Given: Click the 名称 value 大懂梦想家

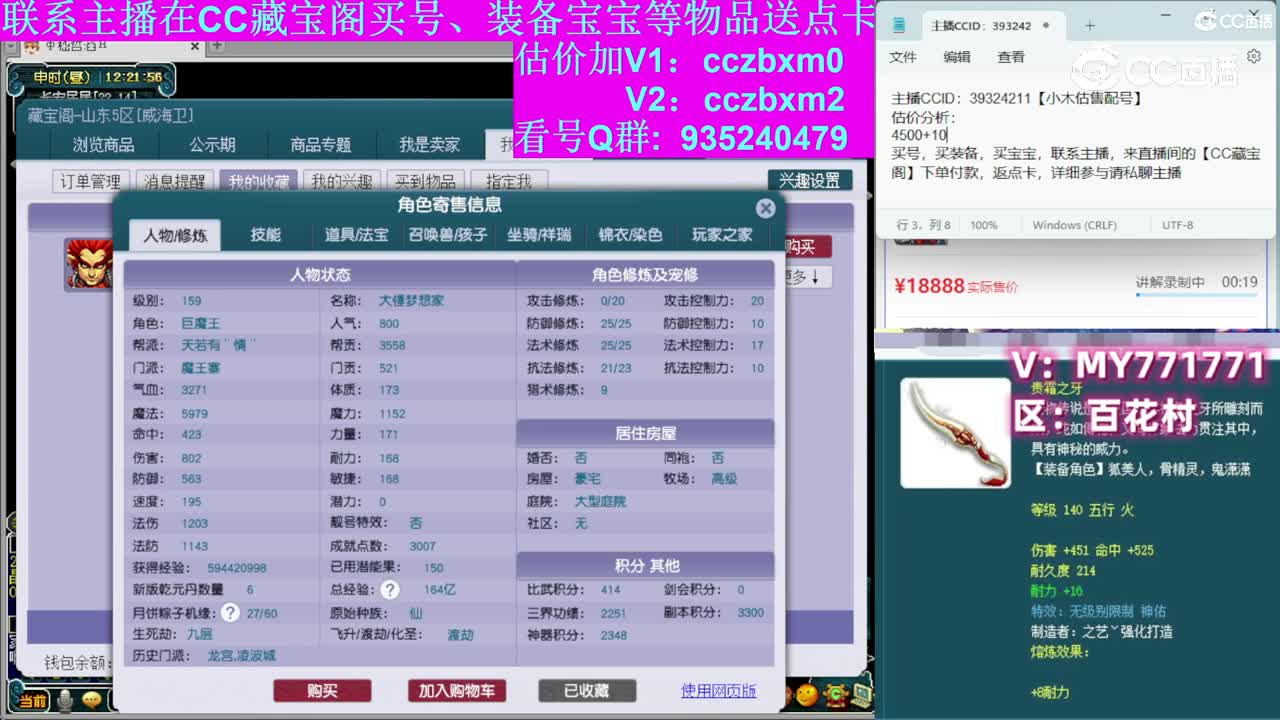Looking at the screenshot, I should [411, 300].
